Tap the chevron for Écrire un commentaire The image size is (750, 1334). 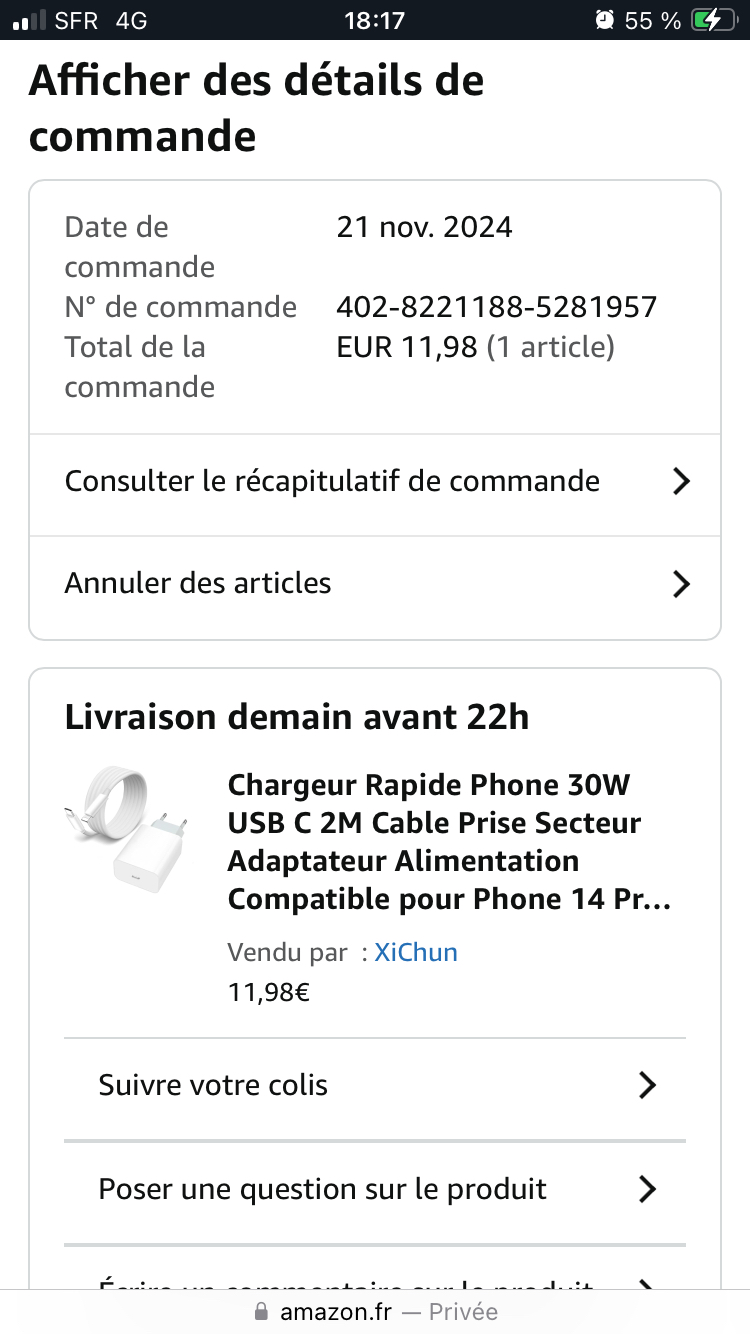(647, 1284)
